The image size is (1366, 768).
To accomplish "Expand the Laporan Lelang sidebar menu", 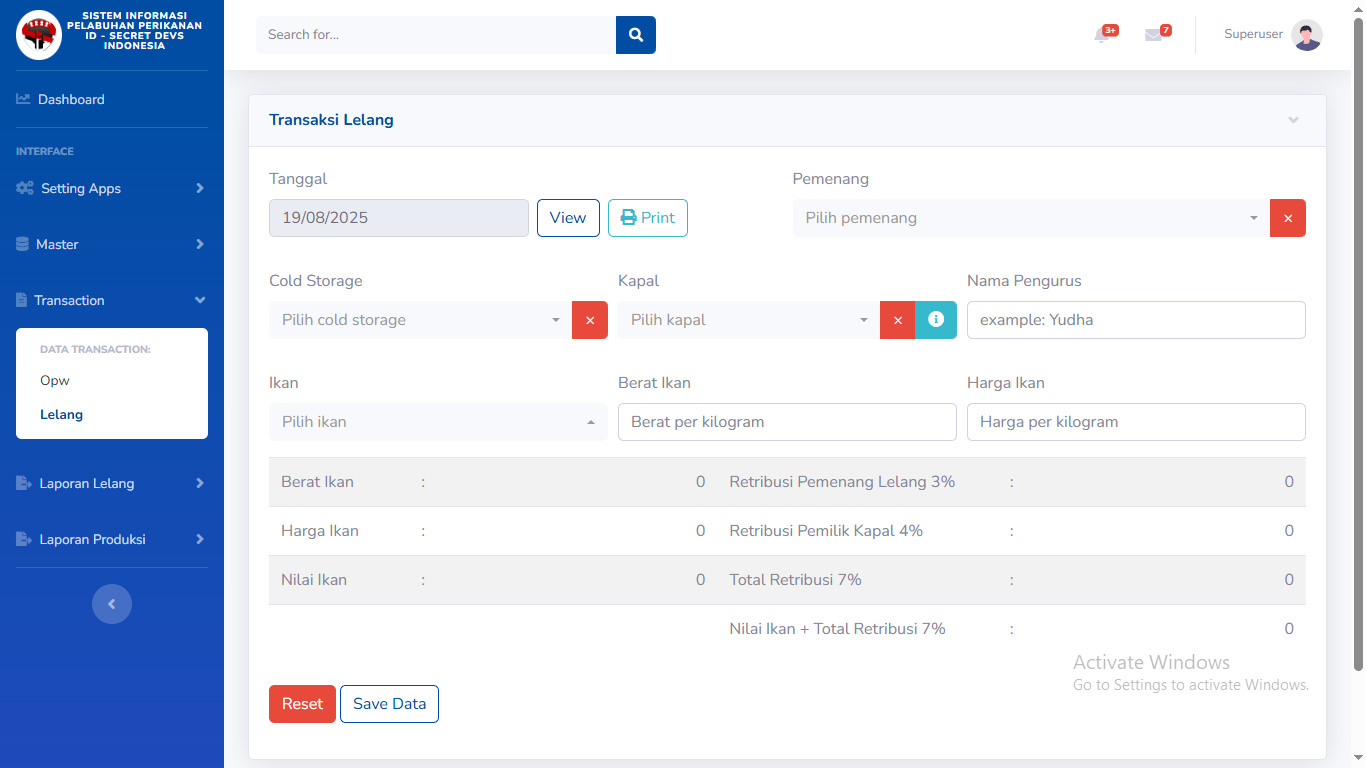I will pyautogui.click(x=111, y=483).
